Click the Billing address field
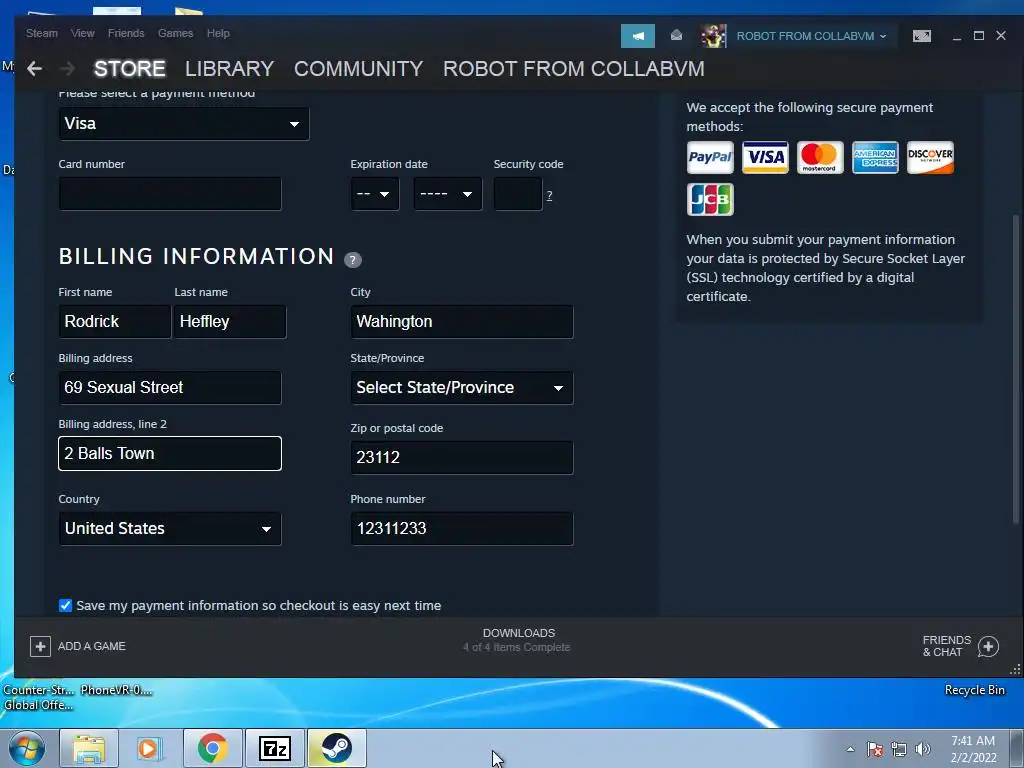The width and height of the screenshot is (1024, 768). (170, 388)
